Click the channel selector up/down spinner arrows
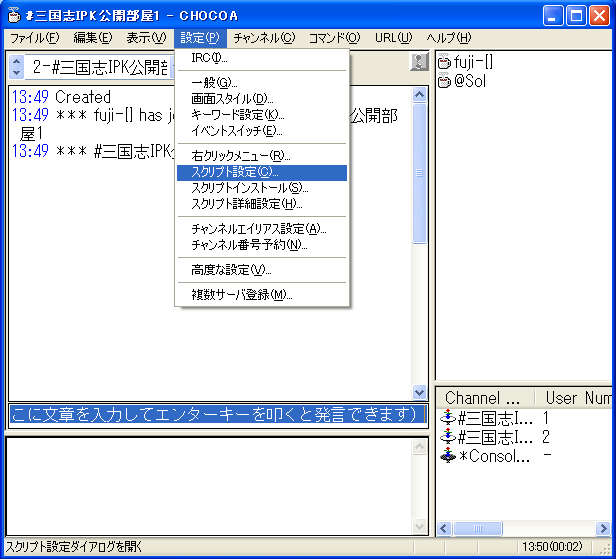This screenshot has height=559, width=616. (x=16, y=67)
